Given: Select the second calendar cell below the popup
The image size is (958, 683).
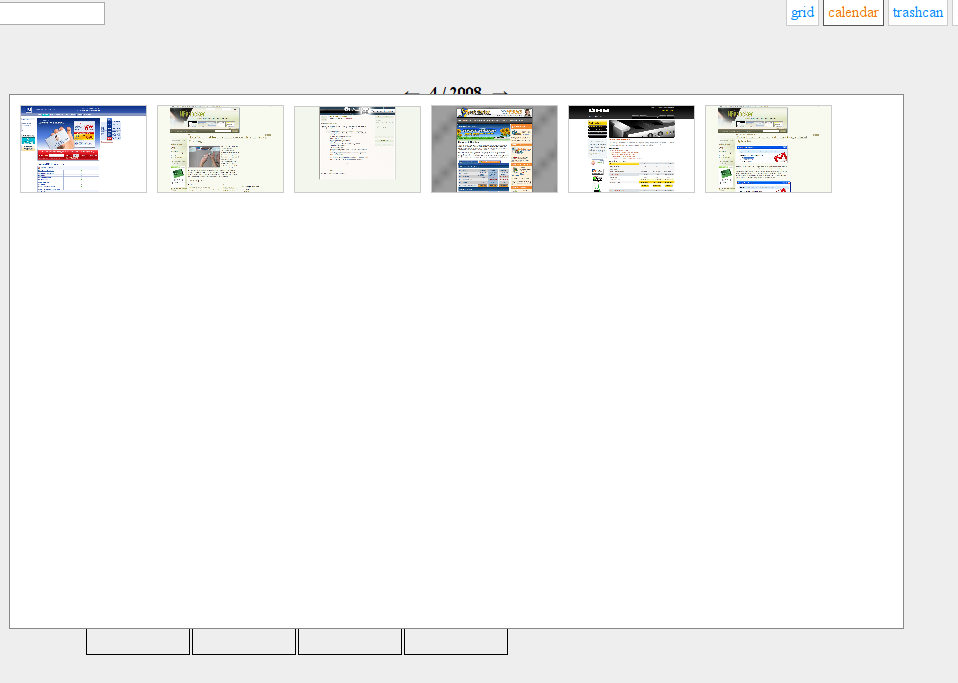Looking at the screenshot, I should tap(244, 642).
